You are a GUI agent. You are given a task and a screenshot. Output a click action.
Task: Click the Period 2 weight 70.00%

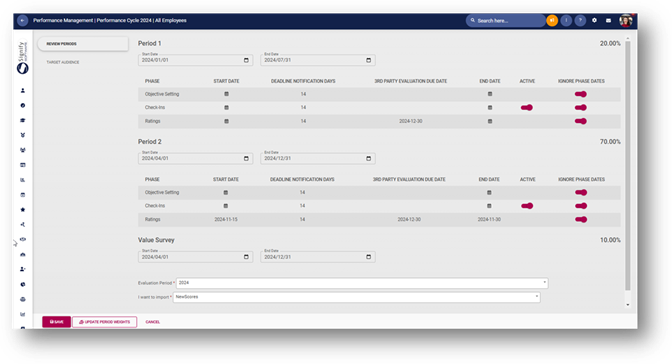click(610, 141)
